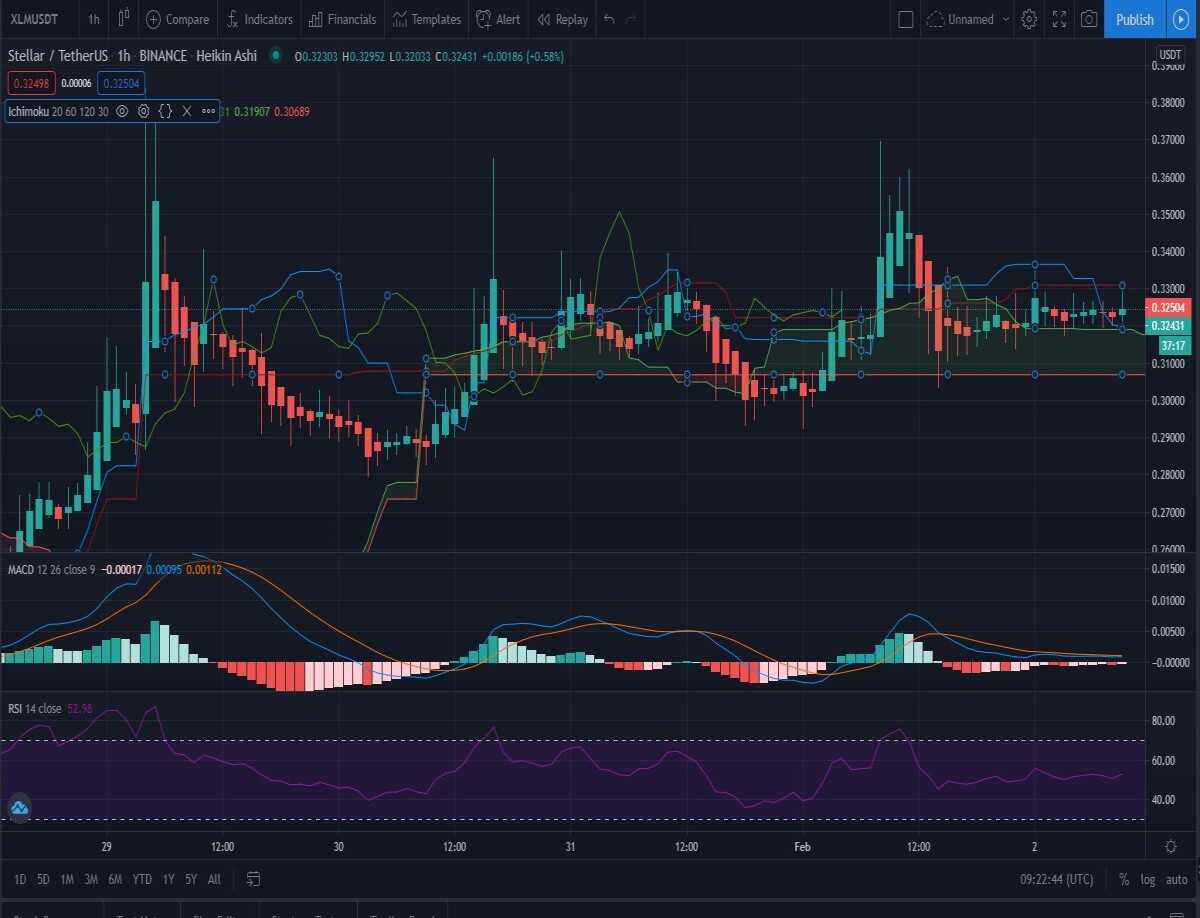This screenshot has height=918, width=1200.
Task: Click the Feb date label on time axis
Action: [802, 846]
